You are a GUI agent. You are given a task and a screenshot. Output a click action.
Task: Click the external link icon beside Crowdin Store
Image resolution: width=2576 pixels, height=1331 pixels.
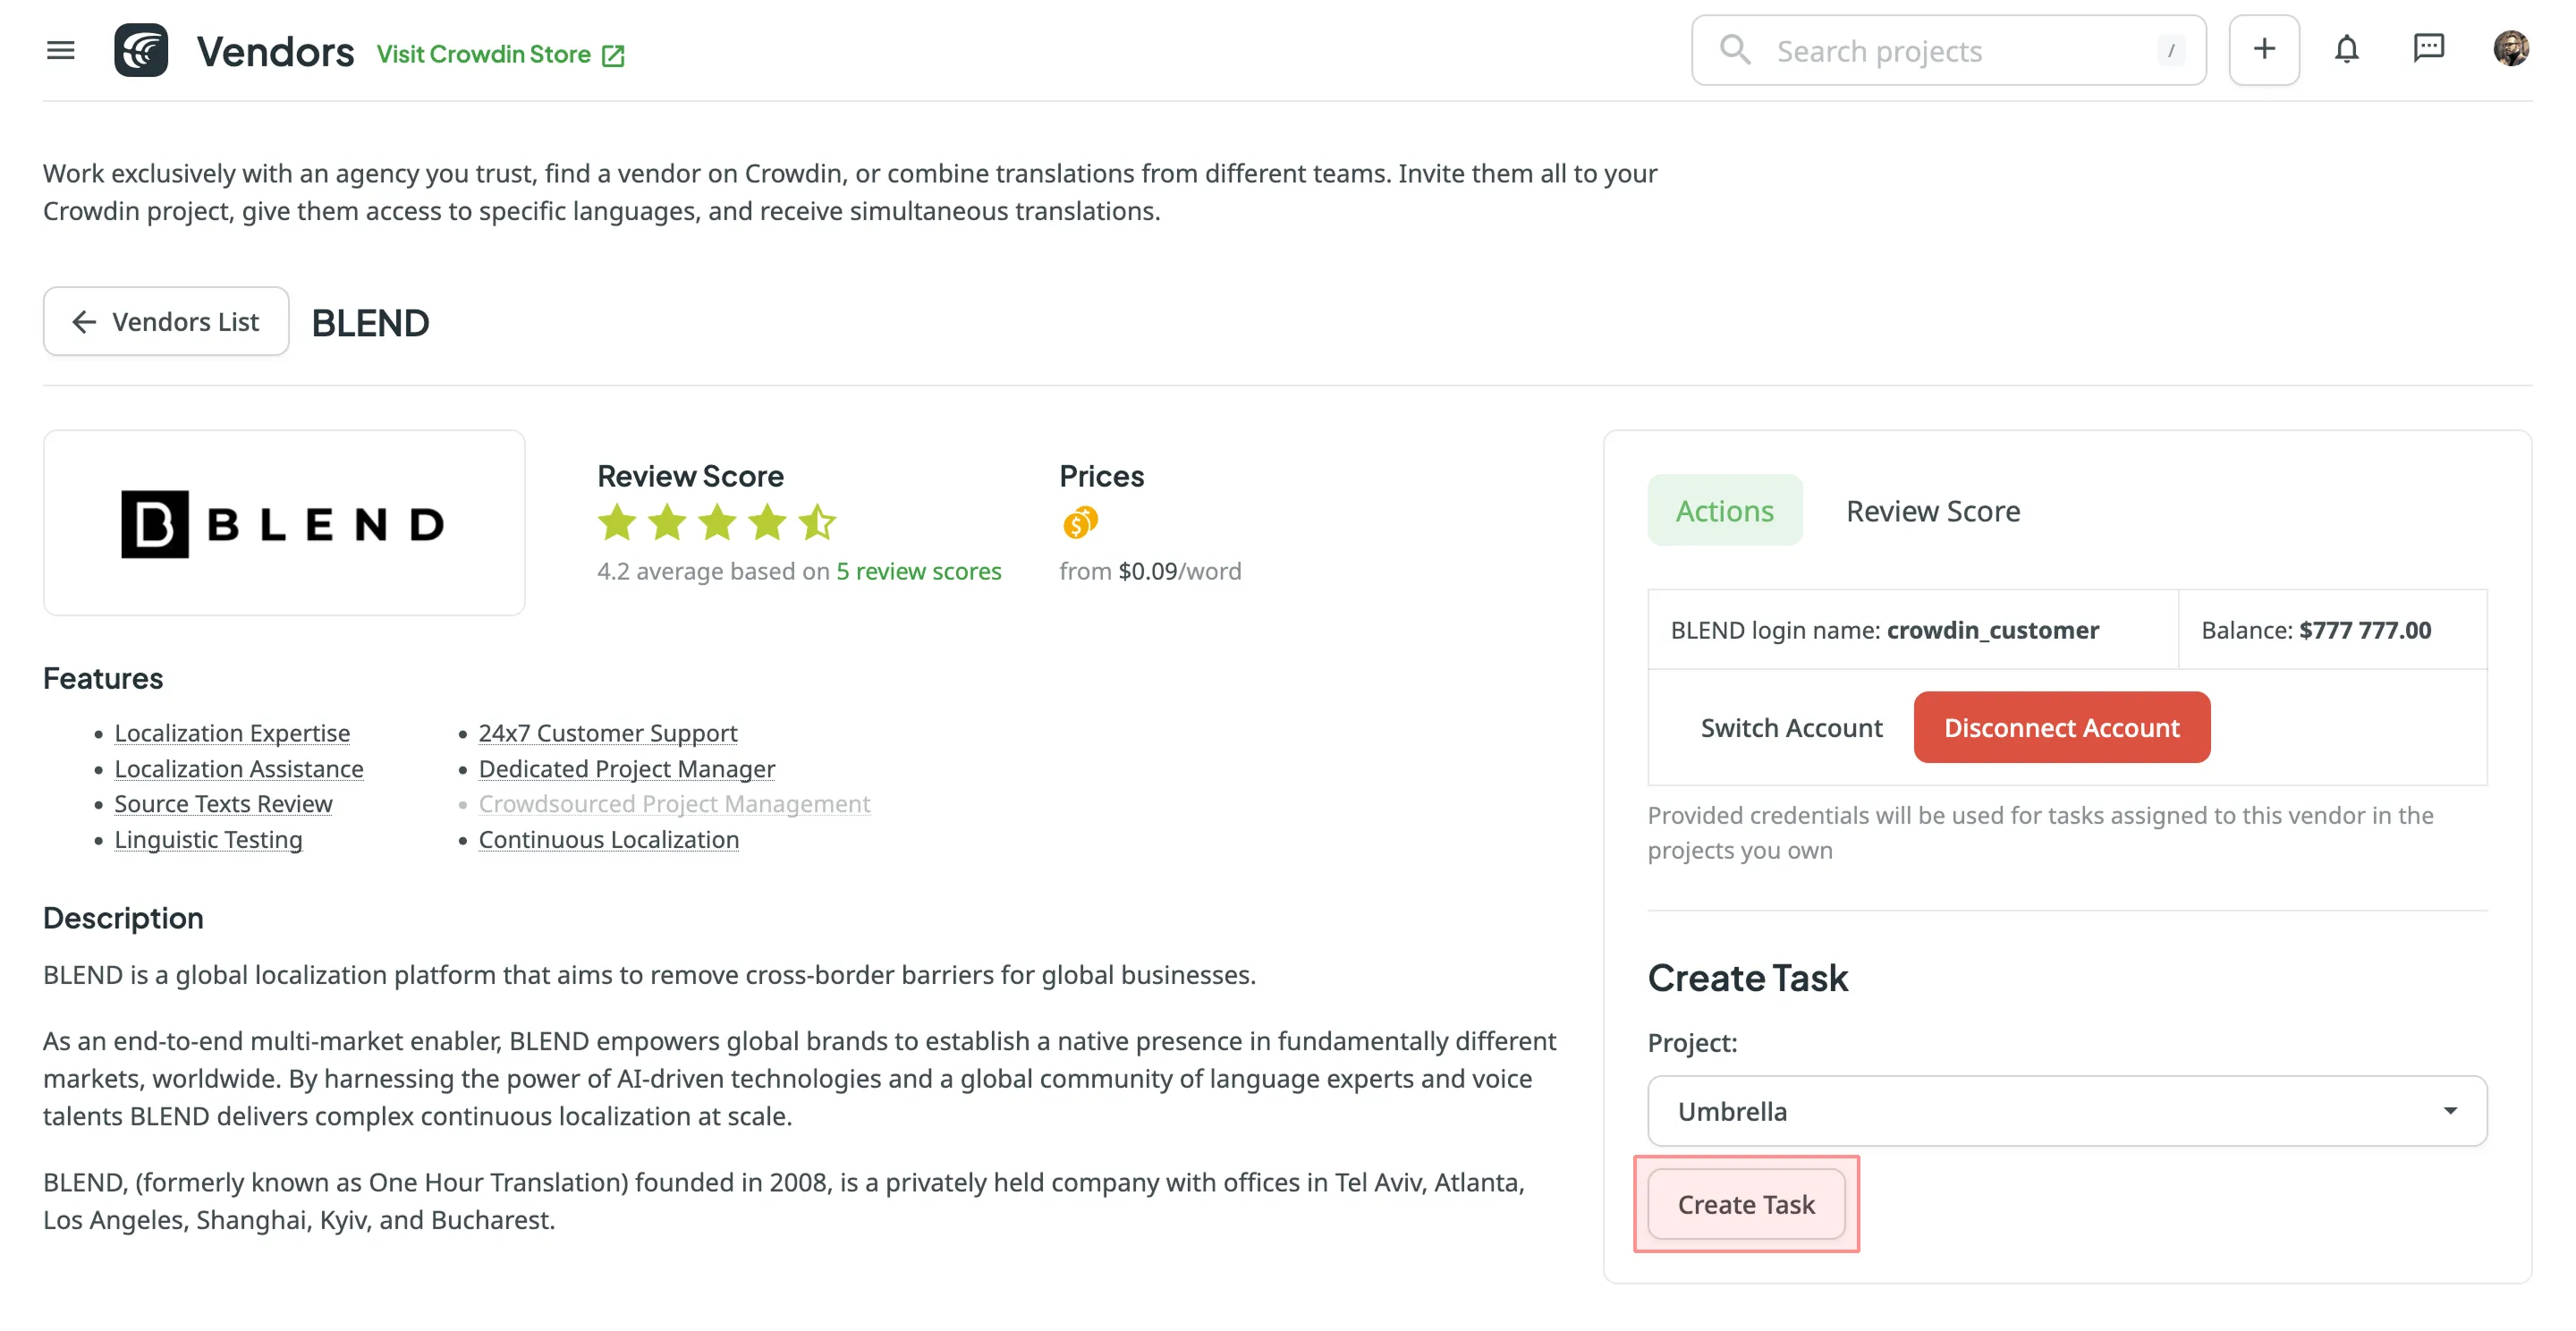614,55
